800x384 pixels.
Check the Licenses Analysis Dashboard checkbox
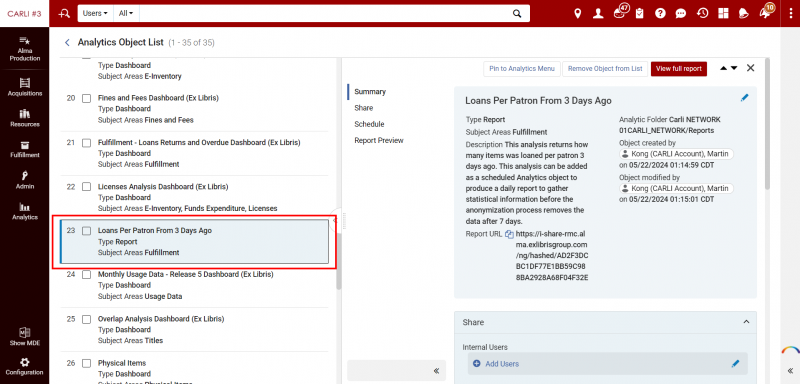click(x=87, y=187)
